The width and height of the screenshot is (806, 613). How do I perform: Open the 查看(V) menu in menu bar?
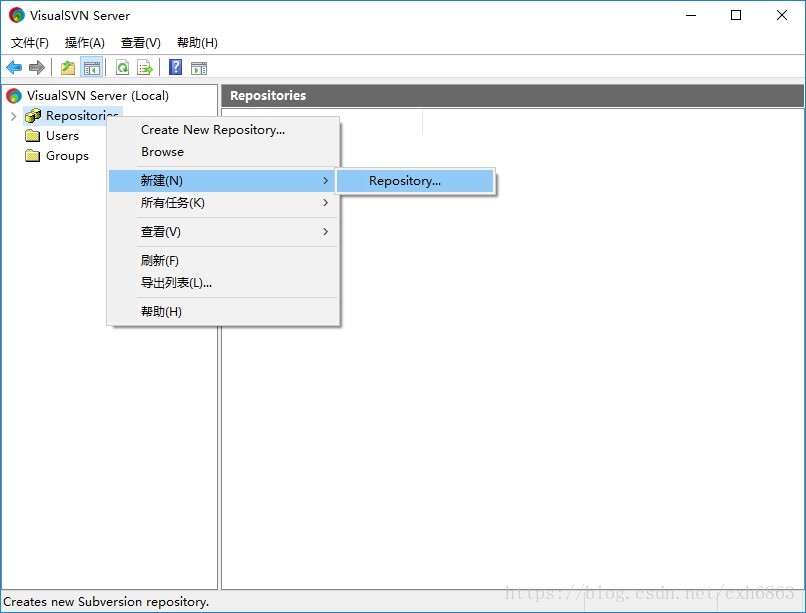coord(140,43)
